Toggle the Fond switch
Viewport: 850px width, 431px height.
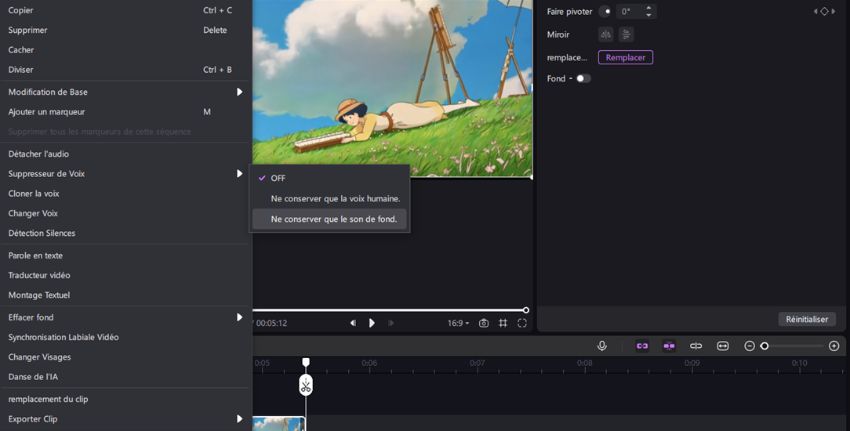tap(582, 78)
